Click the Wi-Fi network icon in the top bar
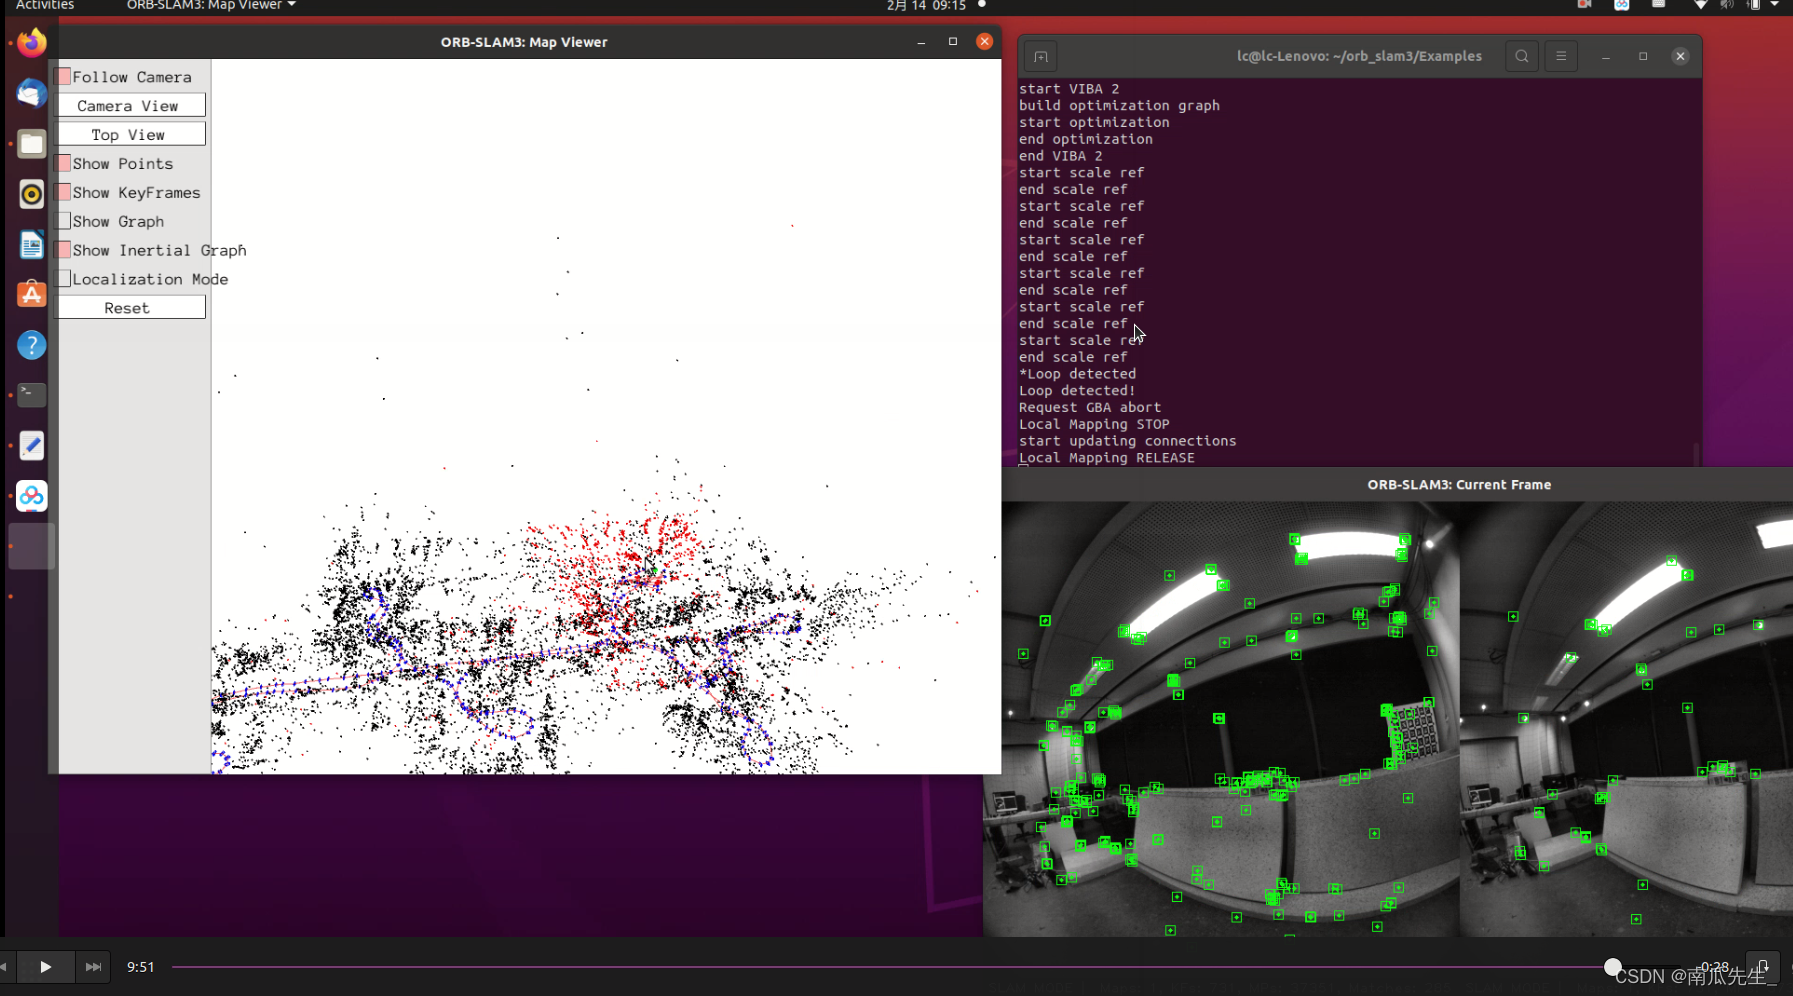The width and height of the screenshot is (1793, 996). tap(1700, 5)
